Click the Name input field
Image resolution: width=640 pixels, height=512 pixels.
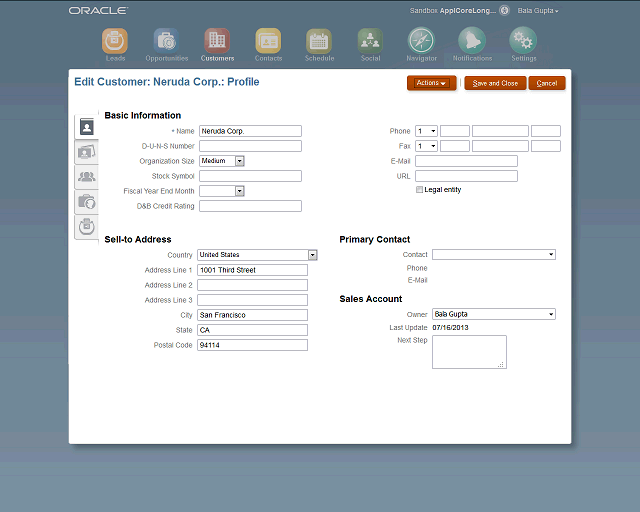(x=250, y=131)
